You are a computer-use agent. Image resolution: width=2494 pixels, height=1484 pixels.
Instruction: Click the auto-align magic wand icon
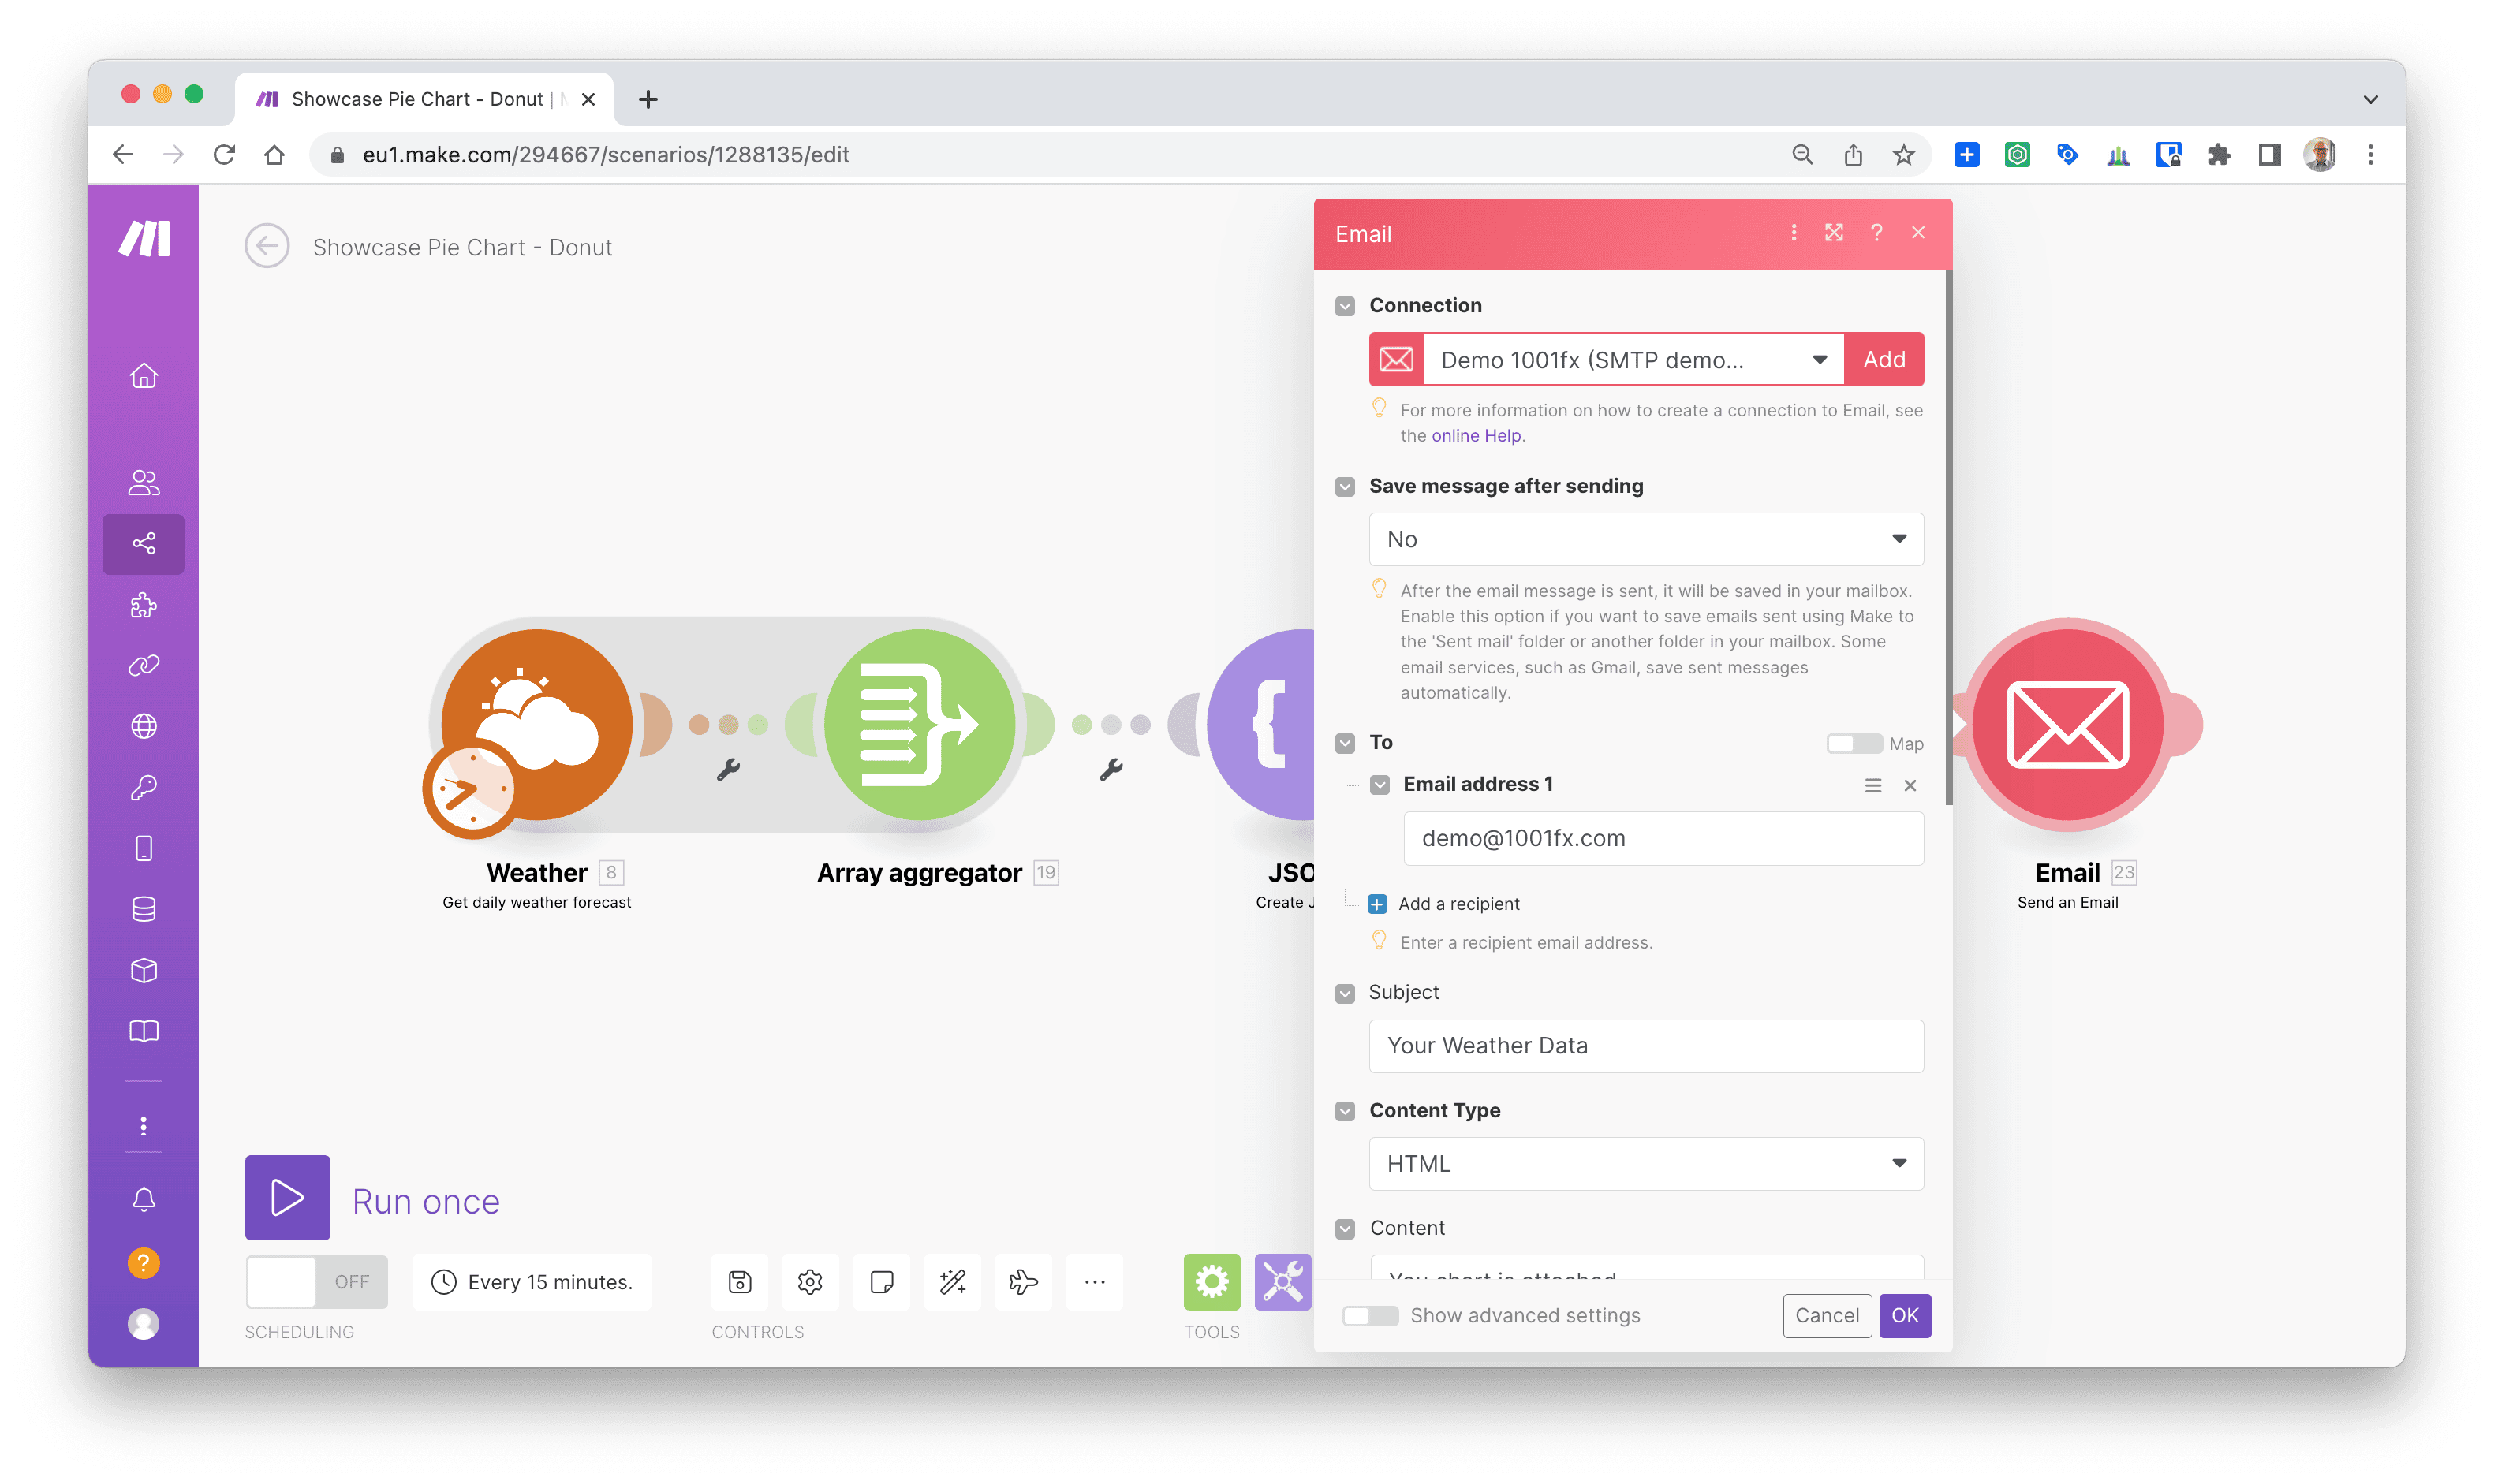(x=952, y=1281)
